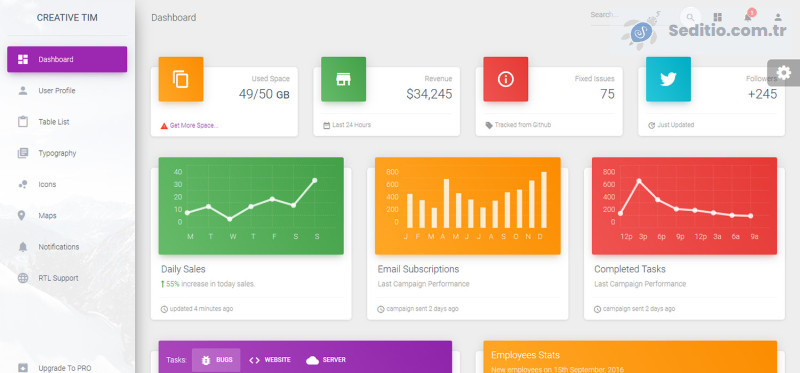Viewport: 800px width, 373px height.
Task: Click the clipboard icon beside Table List
Action: (x=22, y=122)
